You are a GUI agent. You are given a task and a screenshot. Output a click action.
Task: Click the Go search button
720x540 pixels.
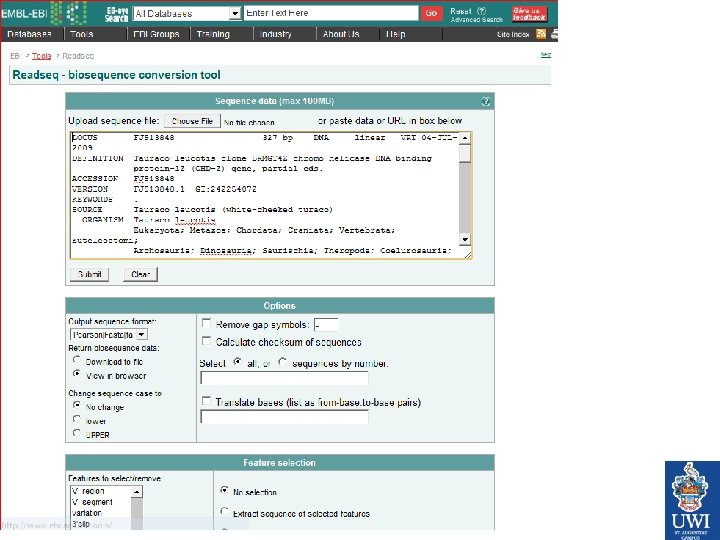click(x=431, y=13)
